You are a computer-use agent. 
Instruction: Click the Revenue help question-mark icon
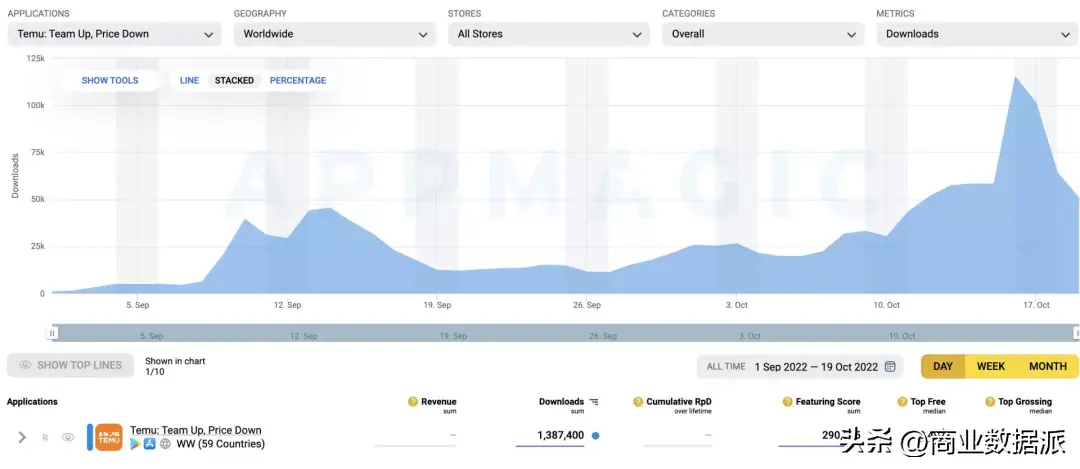tap(413, 402)
